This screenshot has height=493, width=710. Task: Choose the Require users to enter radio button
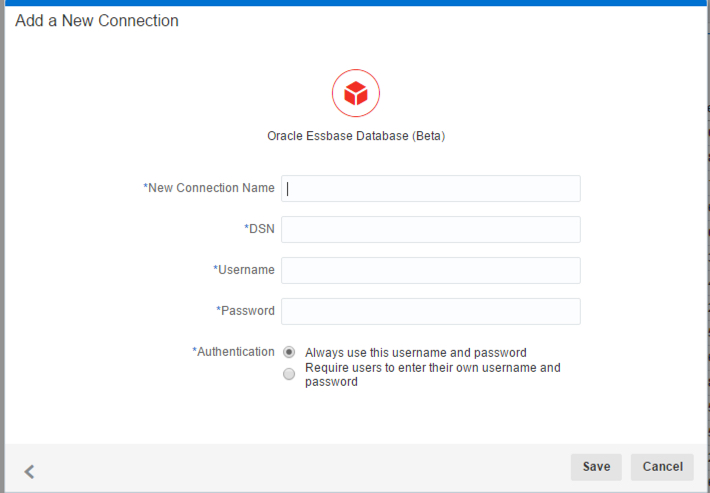point(289,374)
